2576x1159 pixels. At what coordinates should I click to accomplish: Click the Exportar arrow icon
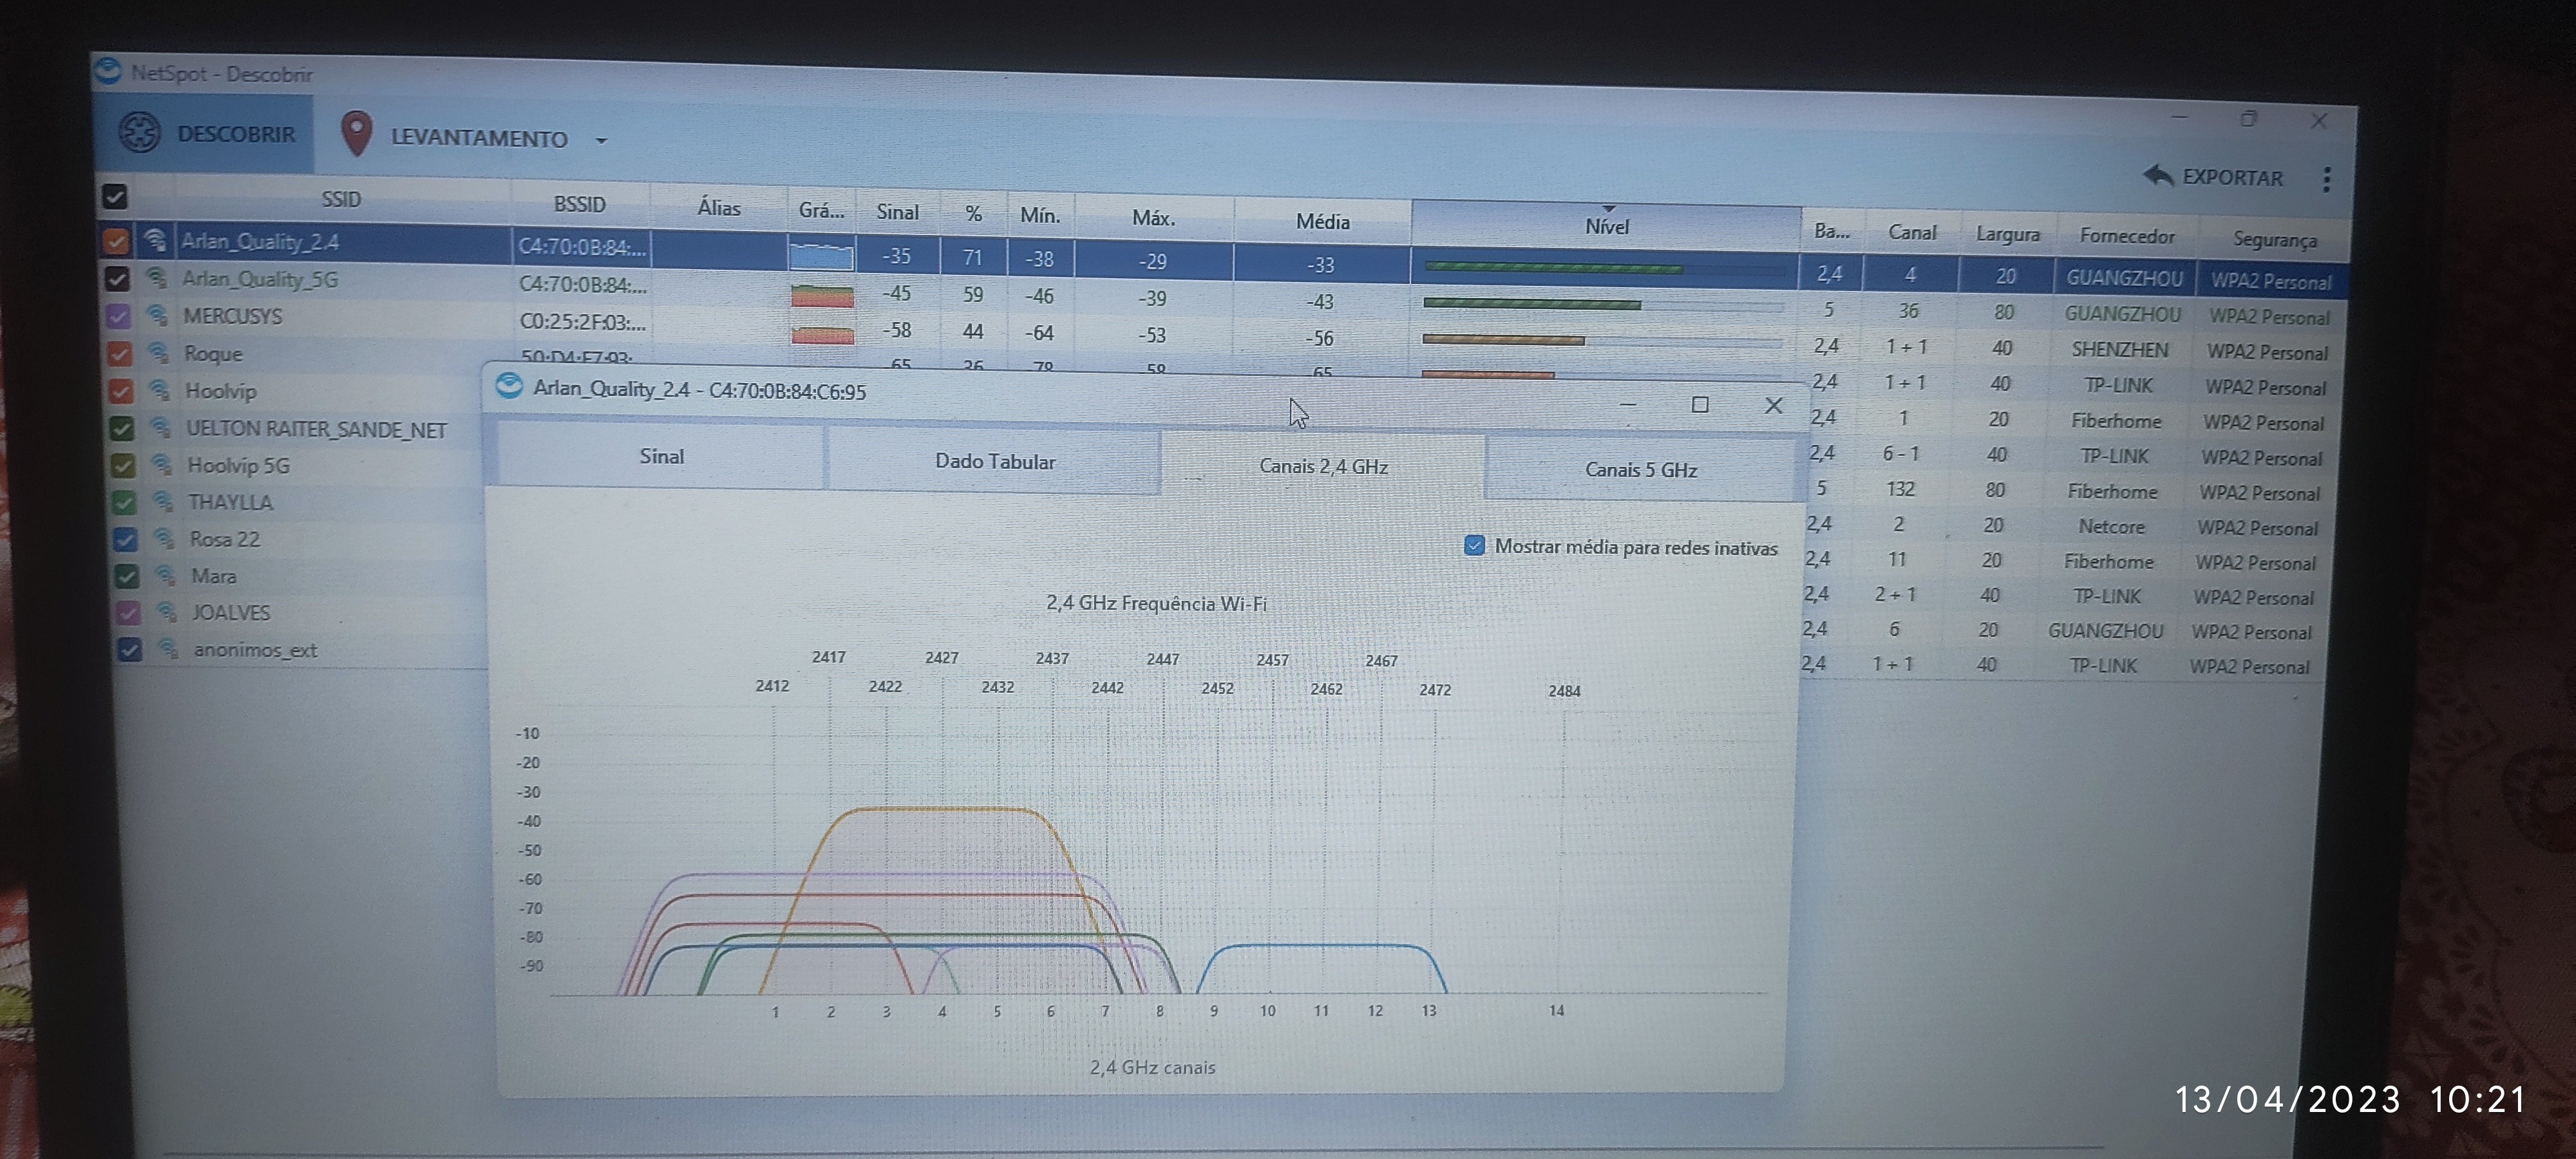tap(2158, 175)
